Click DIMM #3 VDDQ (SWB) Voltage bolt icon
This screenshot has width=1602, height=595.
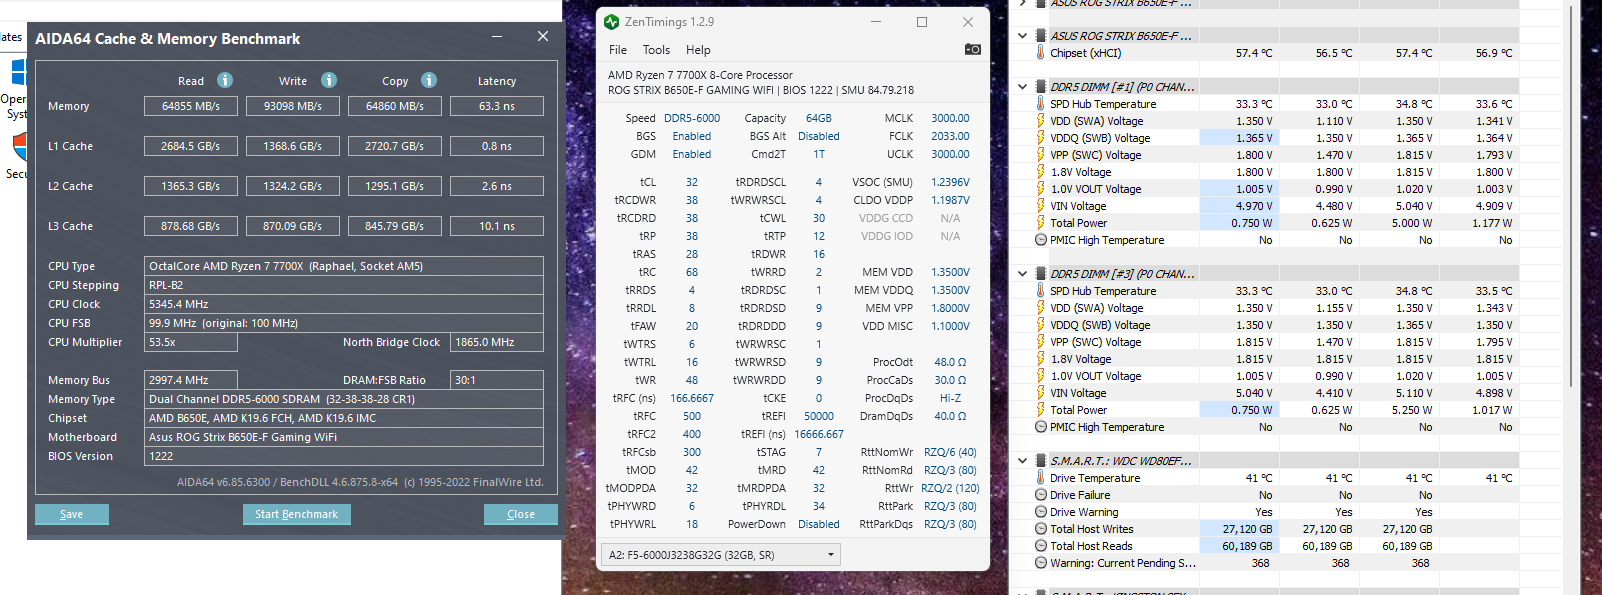click(1040, 325)
